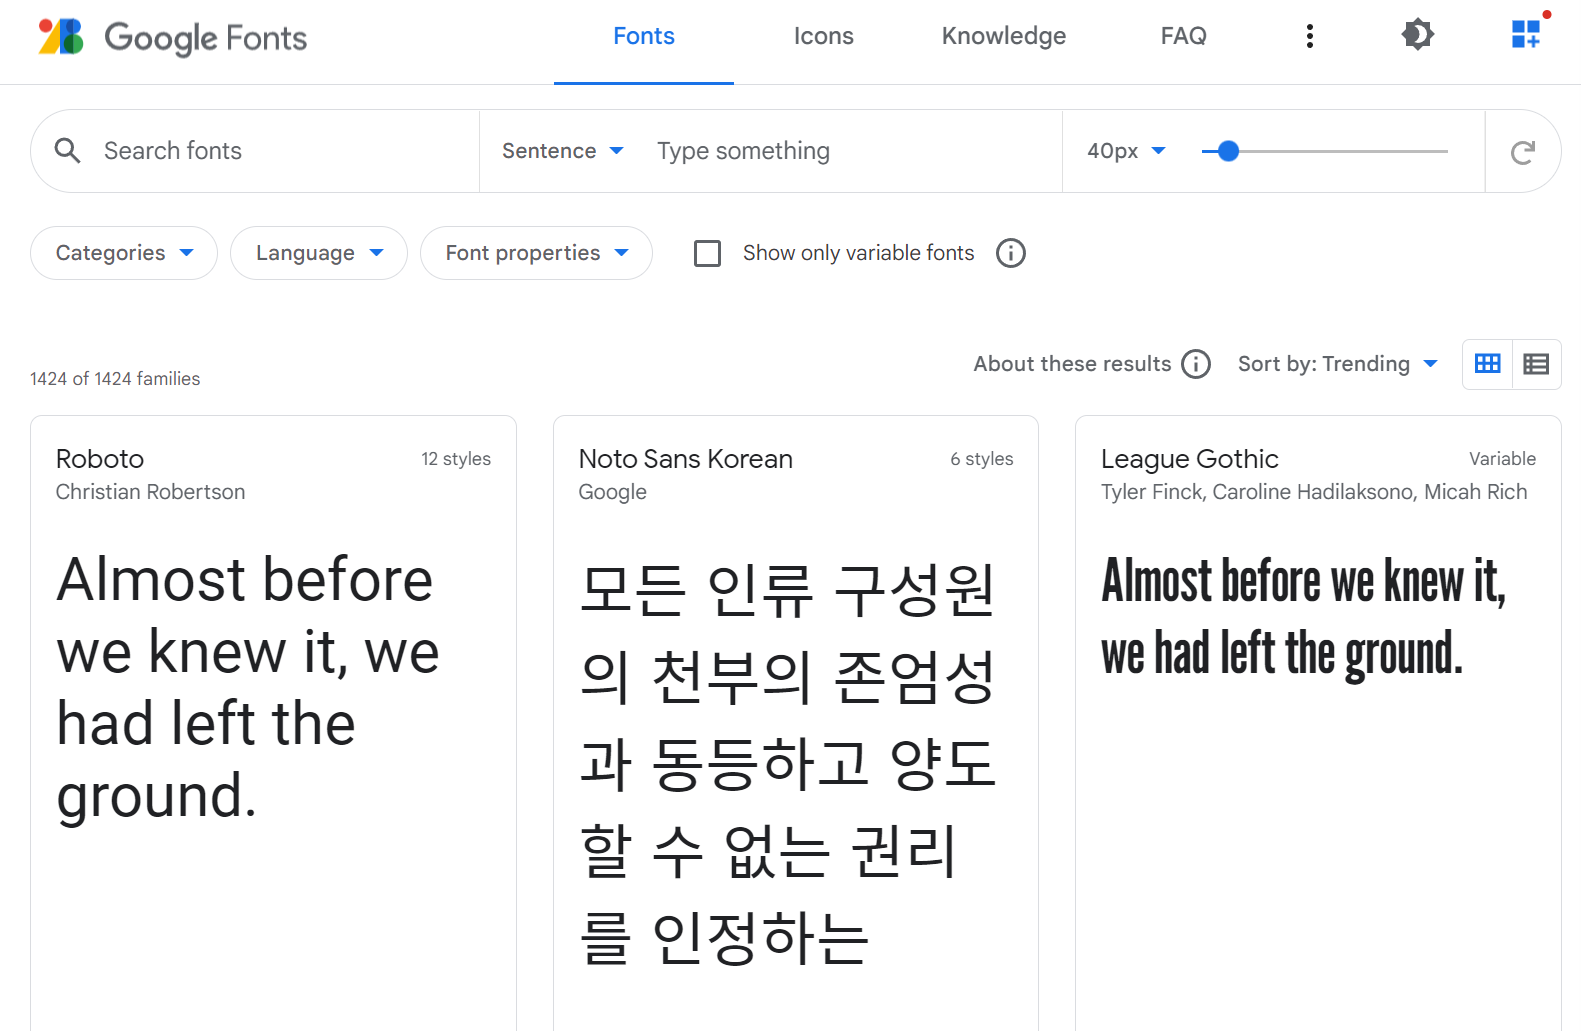Expand the Categories filter dropdown
Image resolution: width=1581 pixels, height=1031 pixels.
coord(124,253)
